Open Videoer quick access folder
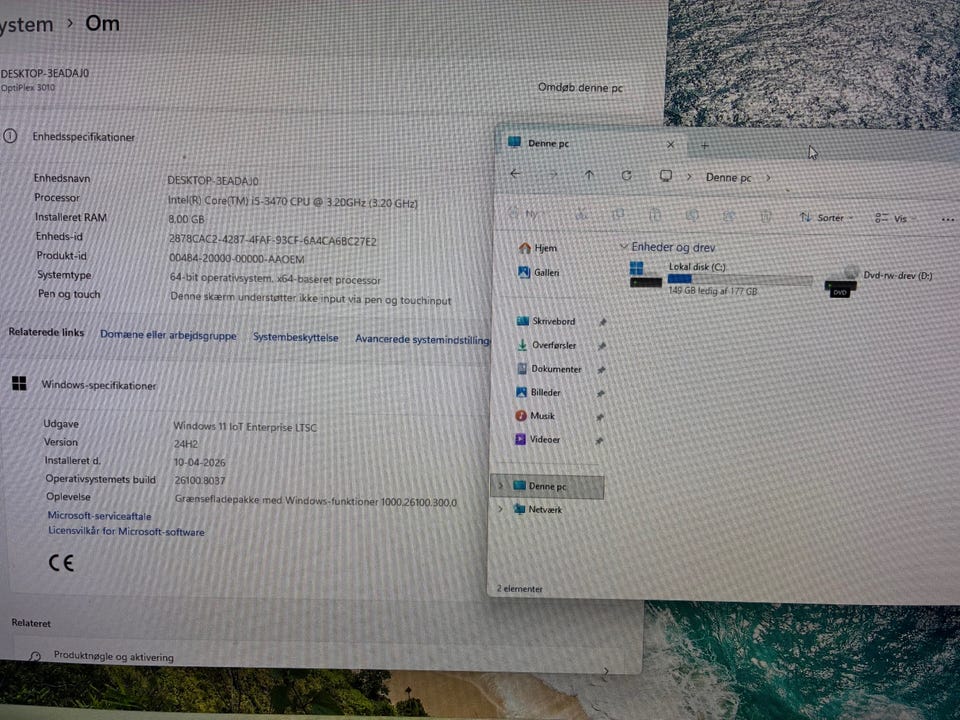Image resolution: width=960 pixels, height=720 pixels. (x=538, y=440)
